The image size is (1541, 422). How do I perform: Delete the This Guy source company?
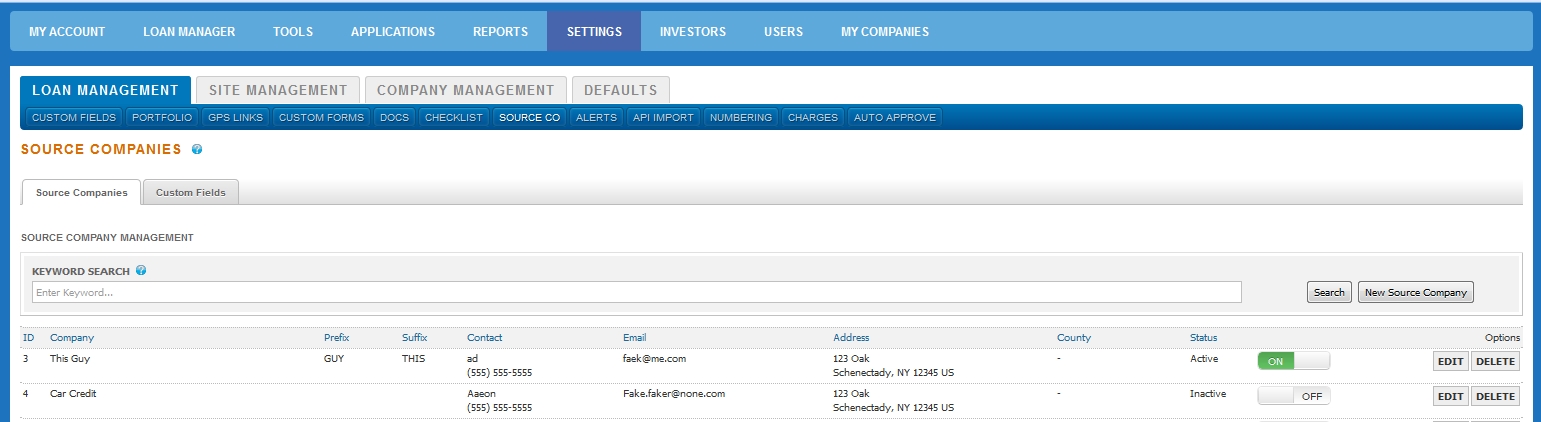point(1495,361)
